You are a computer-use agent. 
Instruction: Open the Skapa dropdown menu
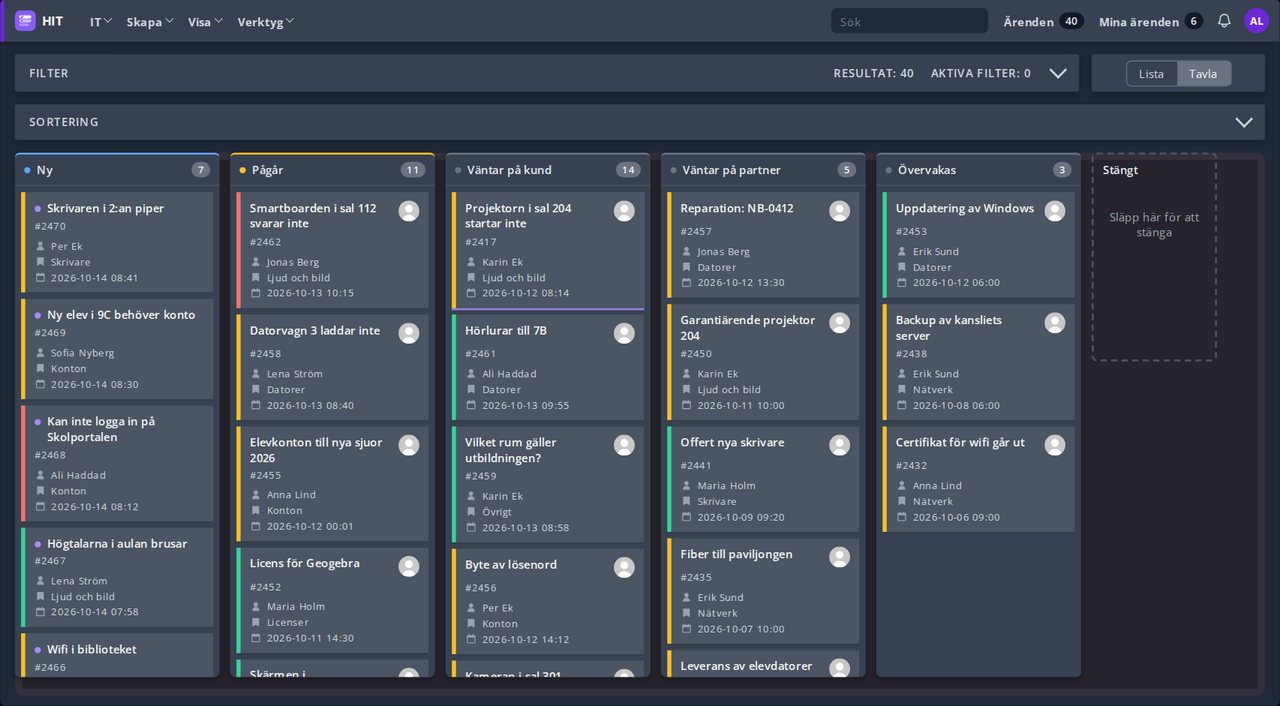point(150,21)
